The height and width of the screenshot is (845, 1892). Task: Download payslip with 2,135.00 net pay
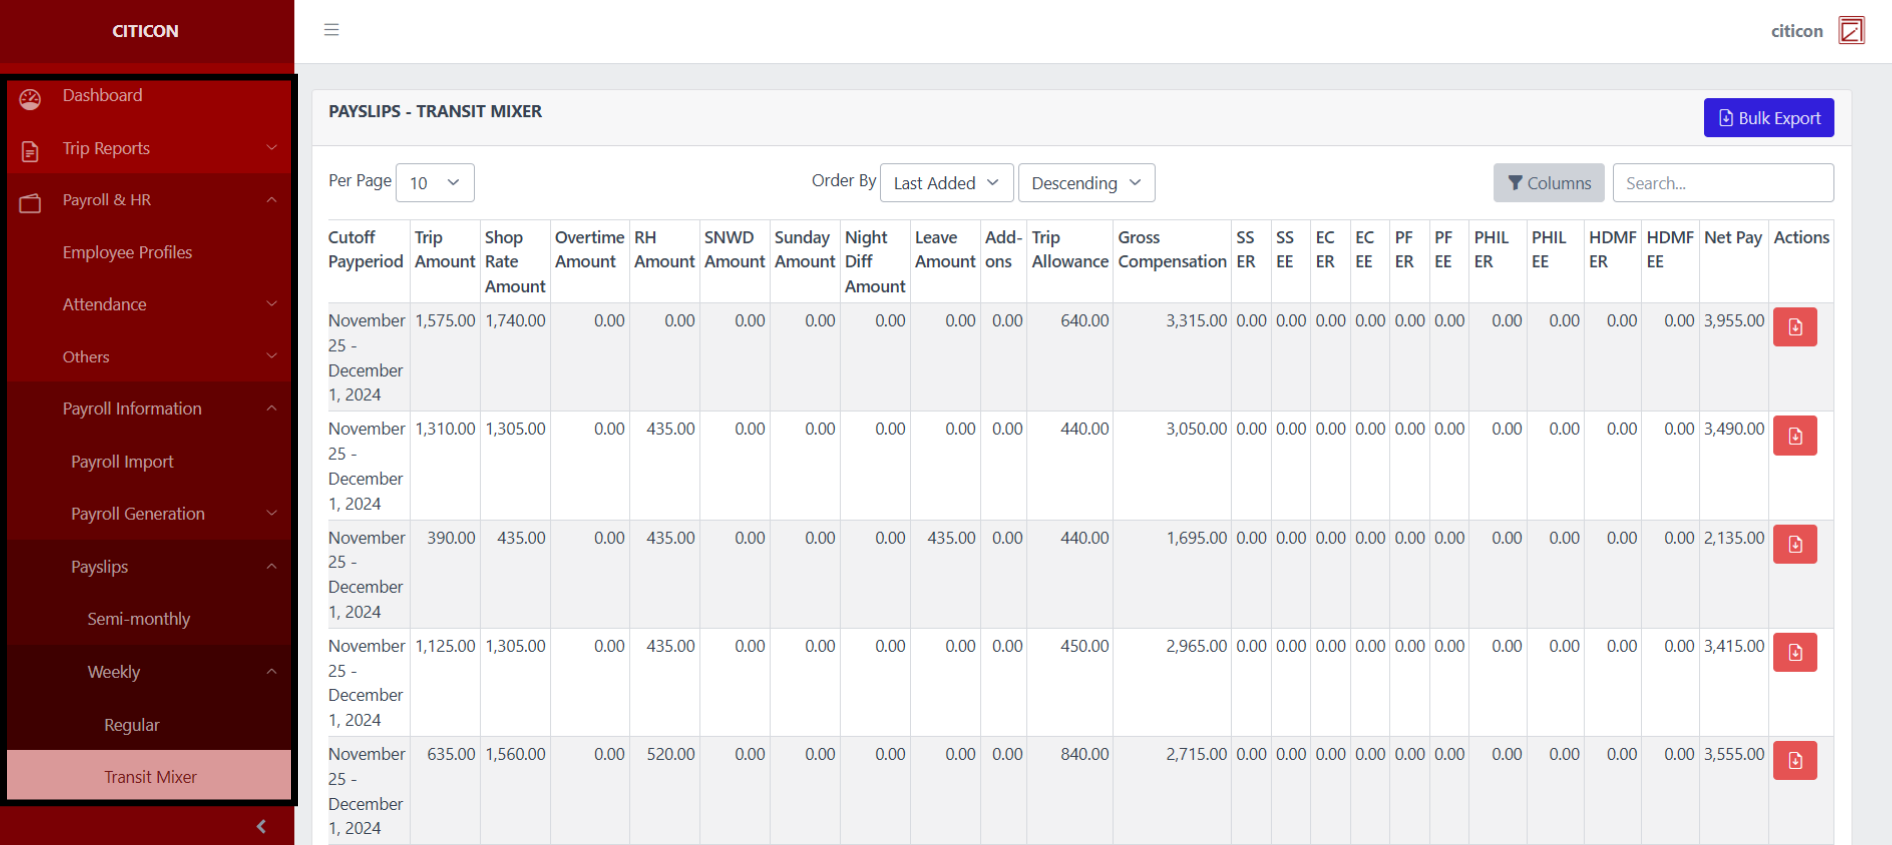[x=1794, y=544]
